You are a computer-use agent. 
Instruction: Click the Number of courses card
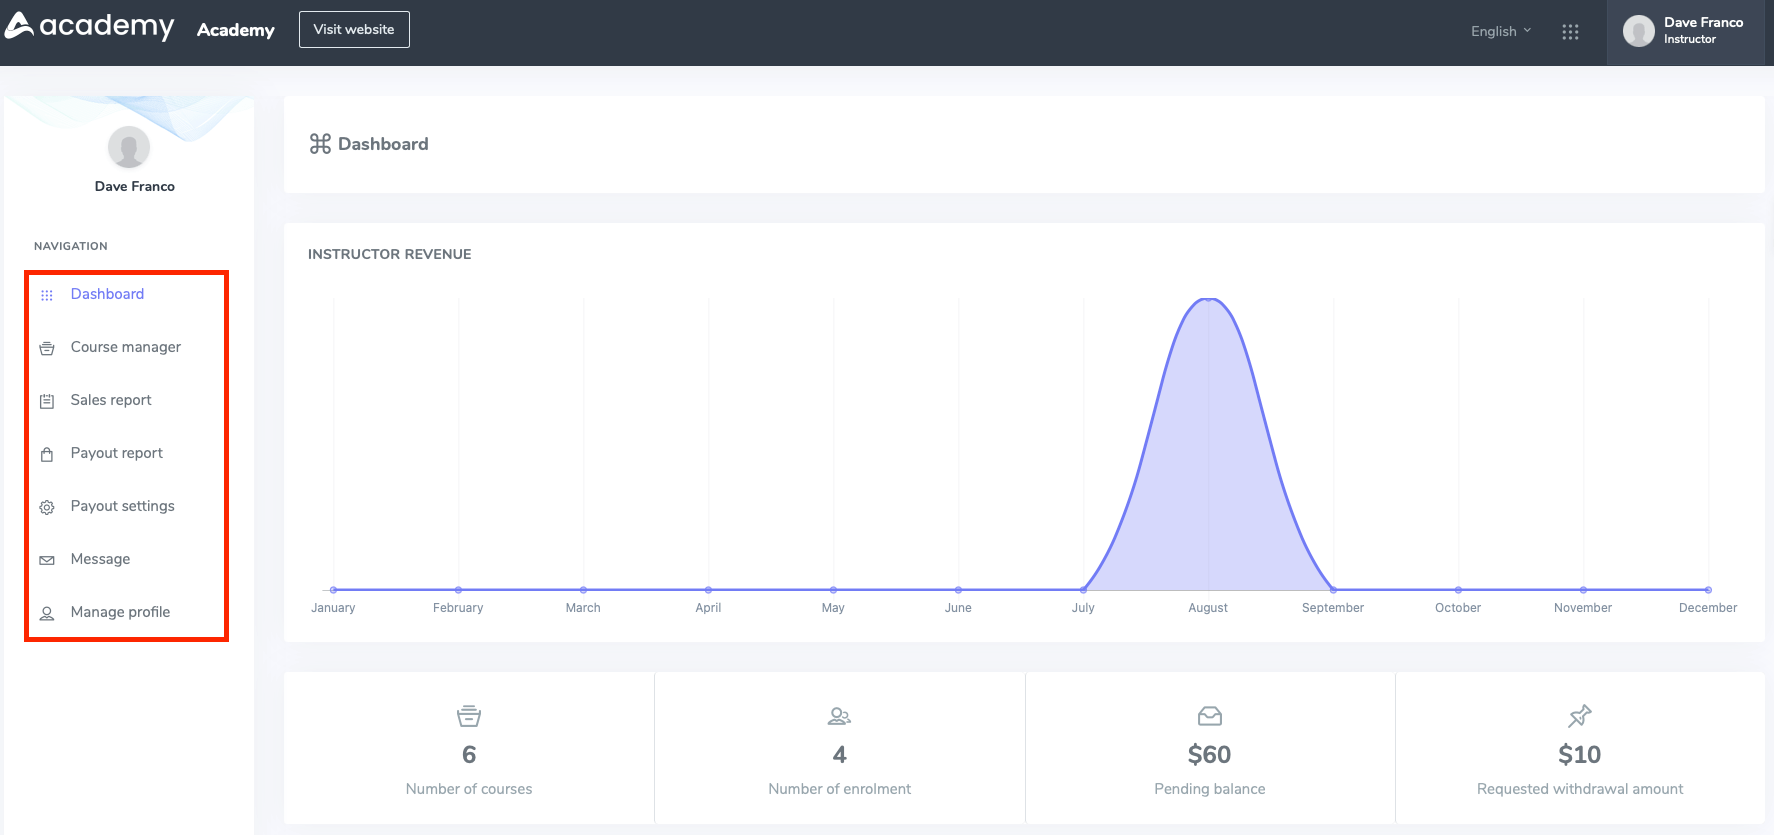click(469, 748)
